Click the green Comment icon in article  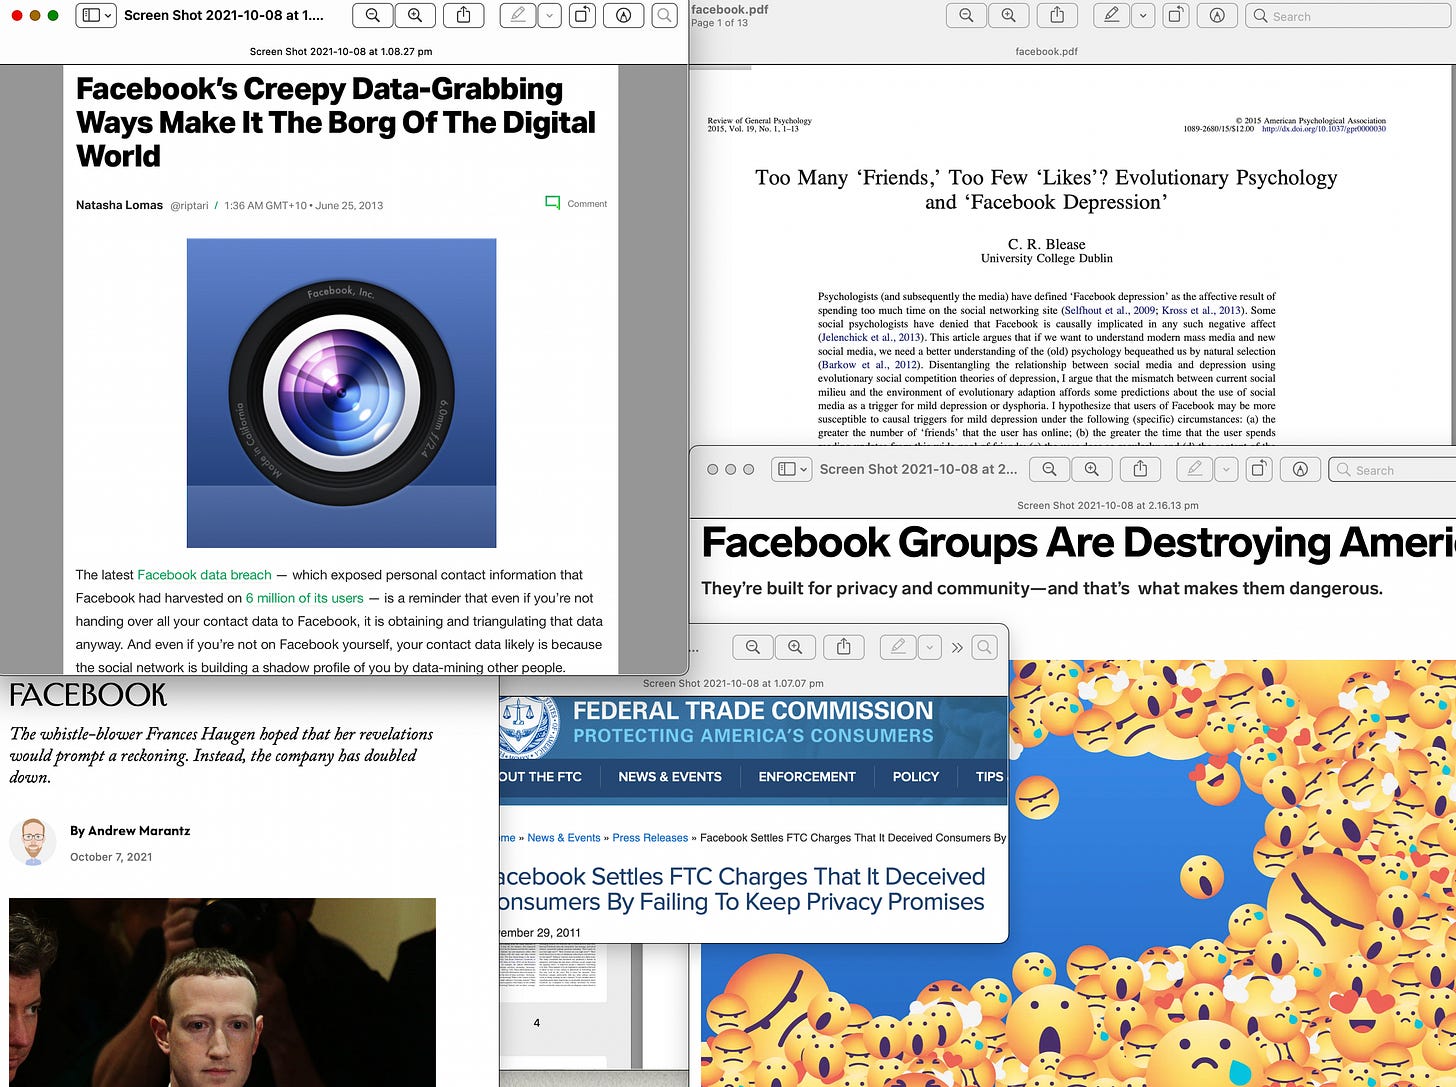pyautogui.click(x=552, y=203)
